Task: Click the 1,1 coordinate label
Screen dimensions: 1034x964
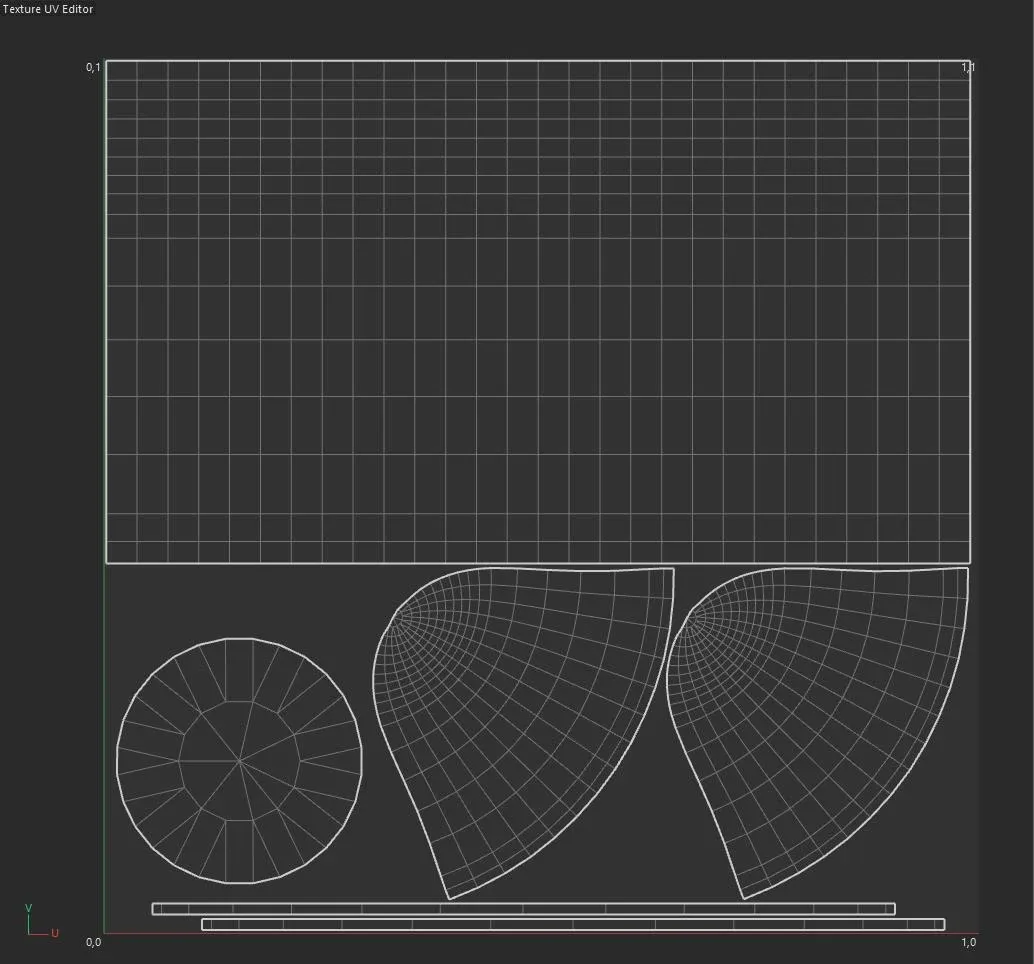Action: [967, 67]
